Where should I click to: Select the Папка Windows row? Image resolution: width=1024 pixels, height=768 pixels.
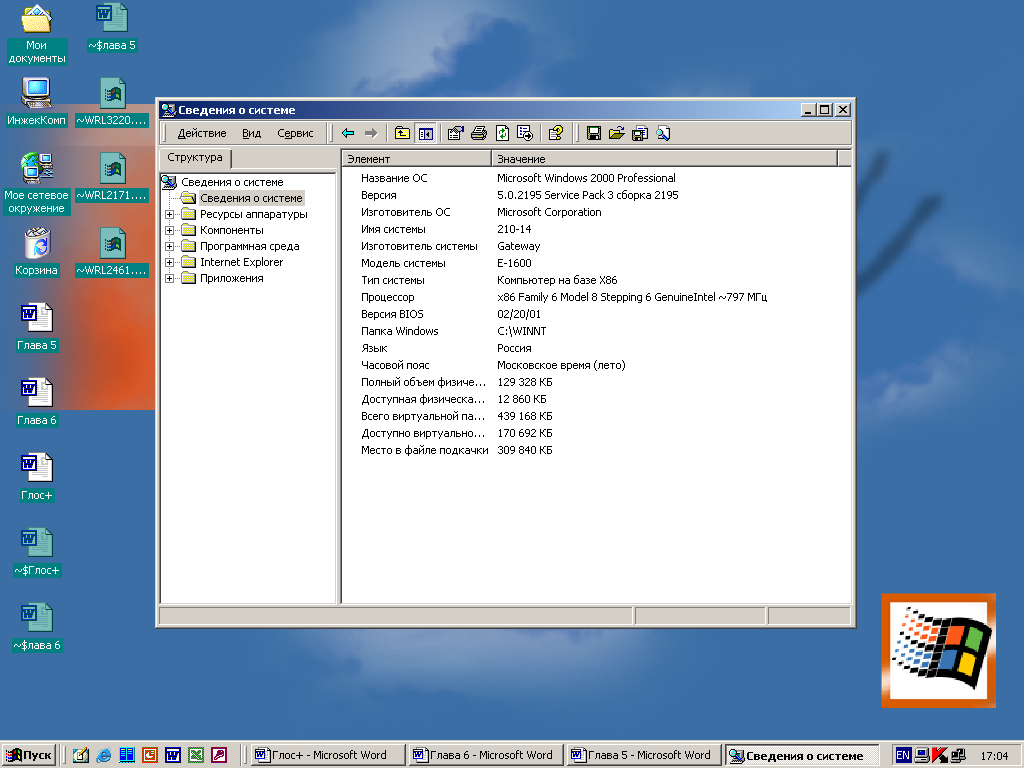(x=596, y=331)
